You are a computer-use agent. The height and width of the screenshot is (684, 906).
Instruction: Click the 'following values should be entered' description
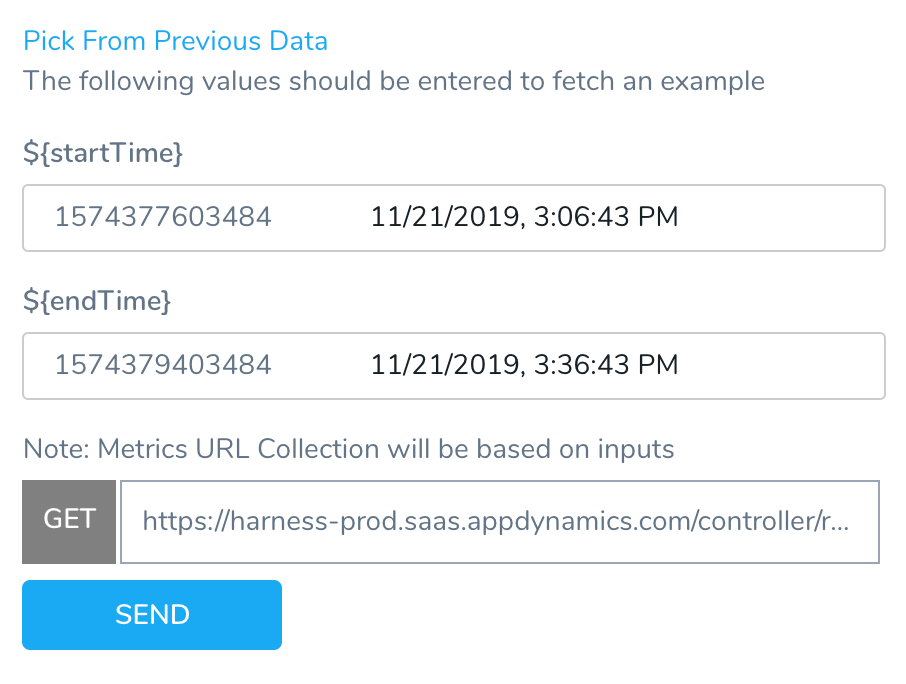click(393, 81)
